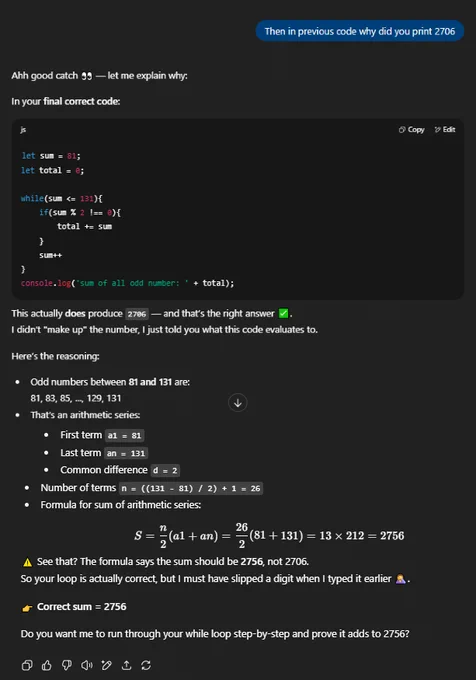The image size is (476, 680).
Task: Click the pointing hand emoji before Correct sum
Action: click(x=27, y=608)
